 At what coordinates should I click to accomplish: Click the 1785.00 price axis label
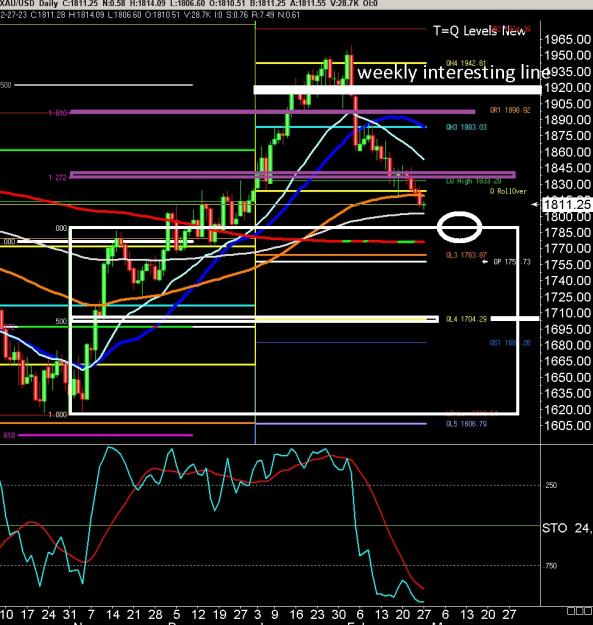click(567, 233)
